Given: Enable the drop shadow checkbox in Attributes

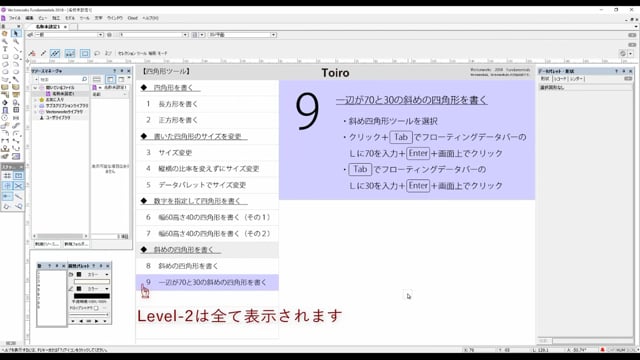Looking at the screenshot, I should 96,308.
